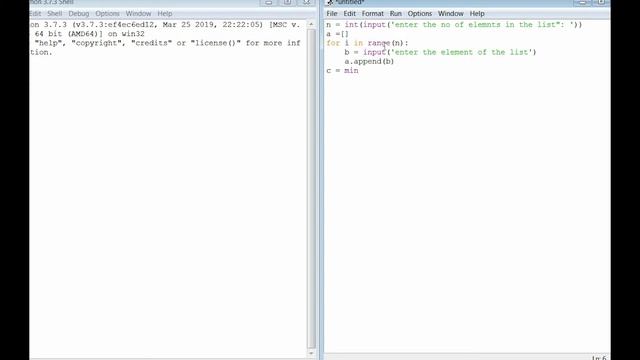Screen dimensions: 640x360
Task: Open Help menu in untitled editor window
Action: pos(477,13)
